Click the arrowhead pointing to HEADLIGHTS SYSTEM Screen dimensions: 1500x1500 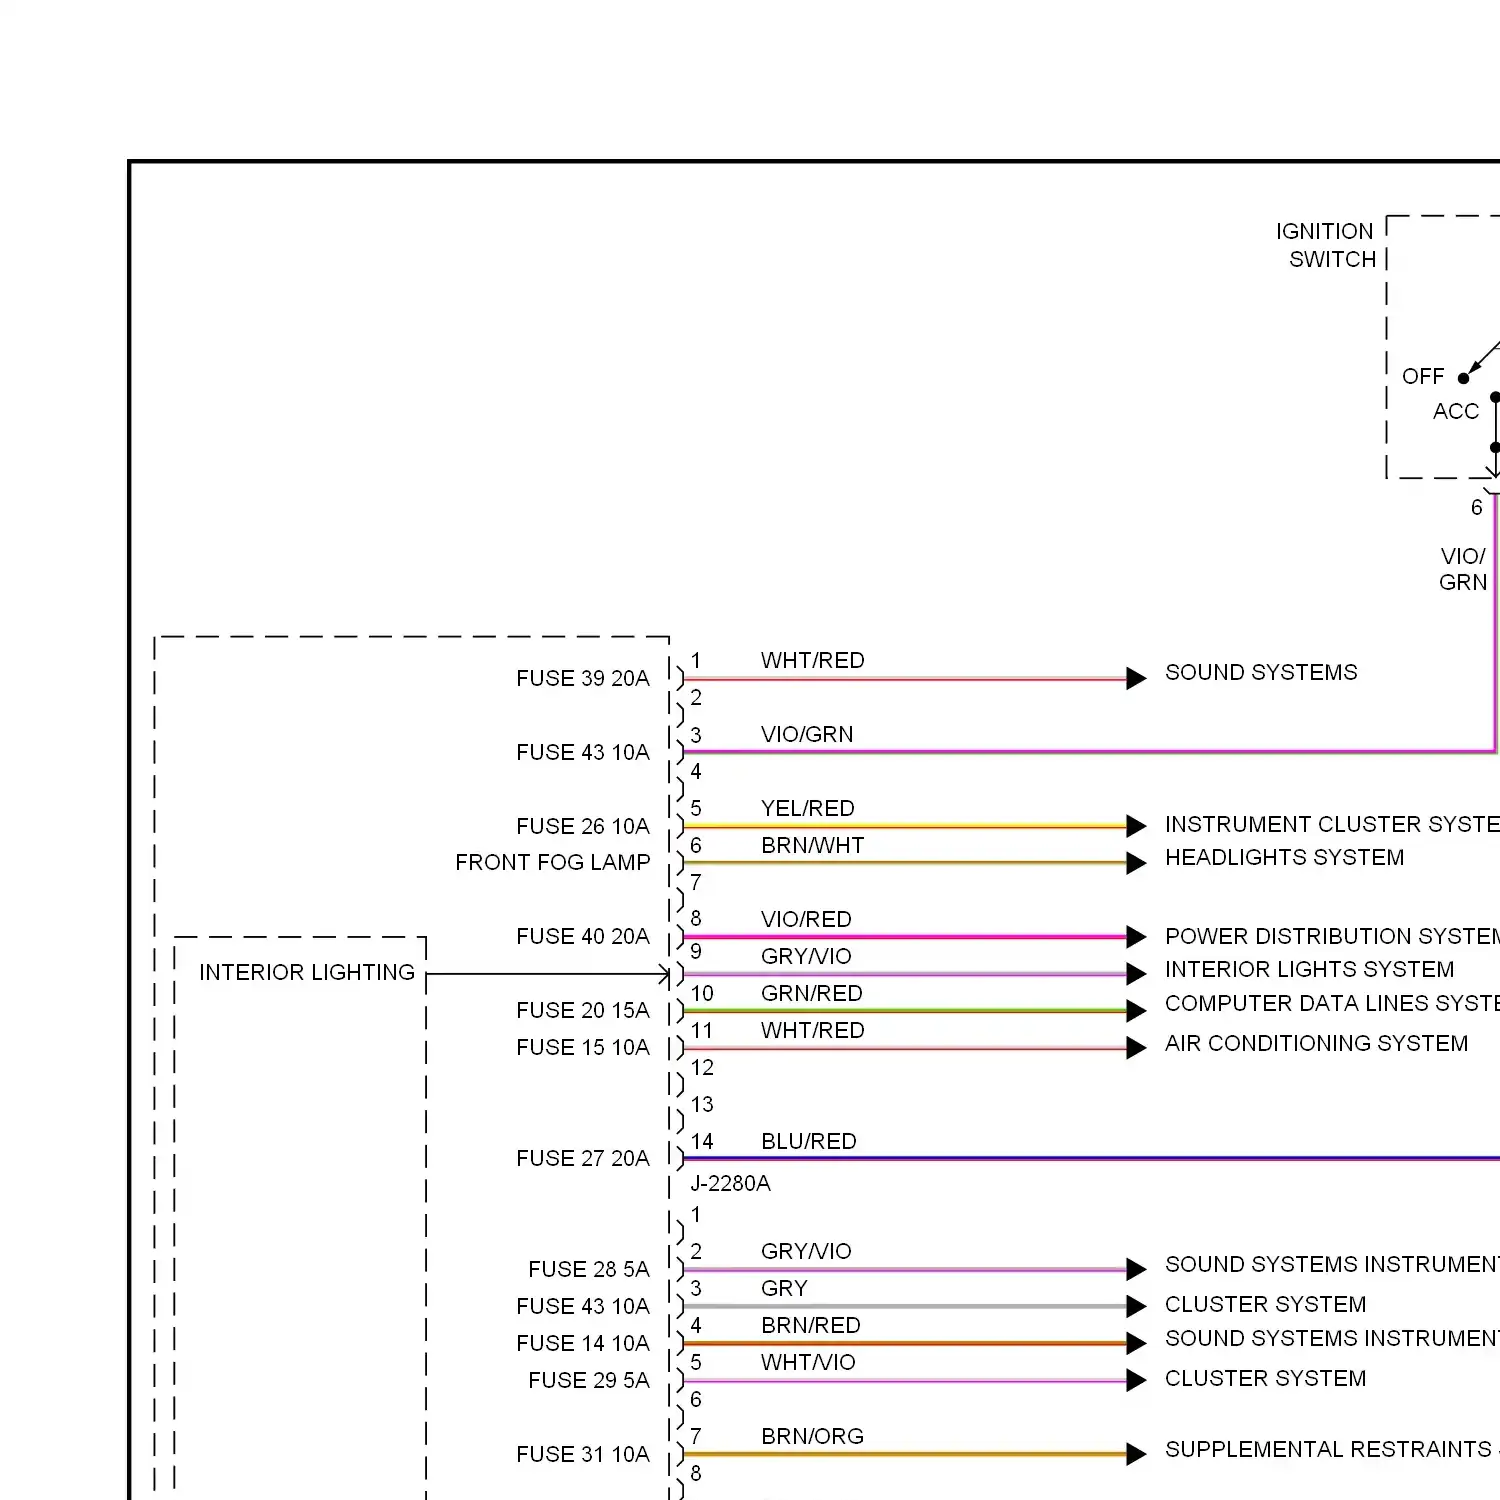(1136, 863)
